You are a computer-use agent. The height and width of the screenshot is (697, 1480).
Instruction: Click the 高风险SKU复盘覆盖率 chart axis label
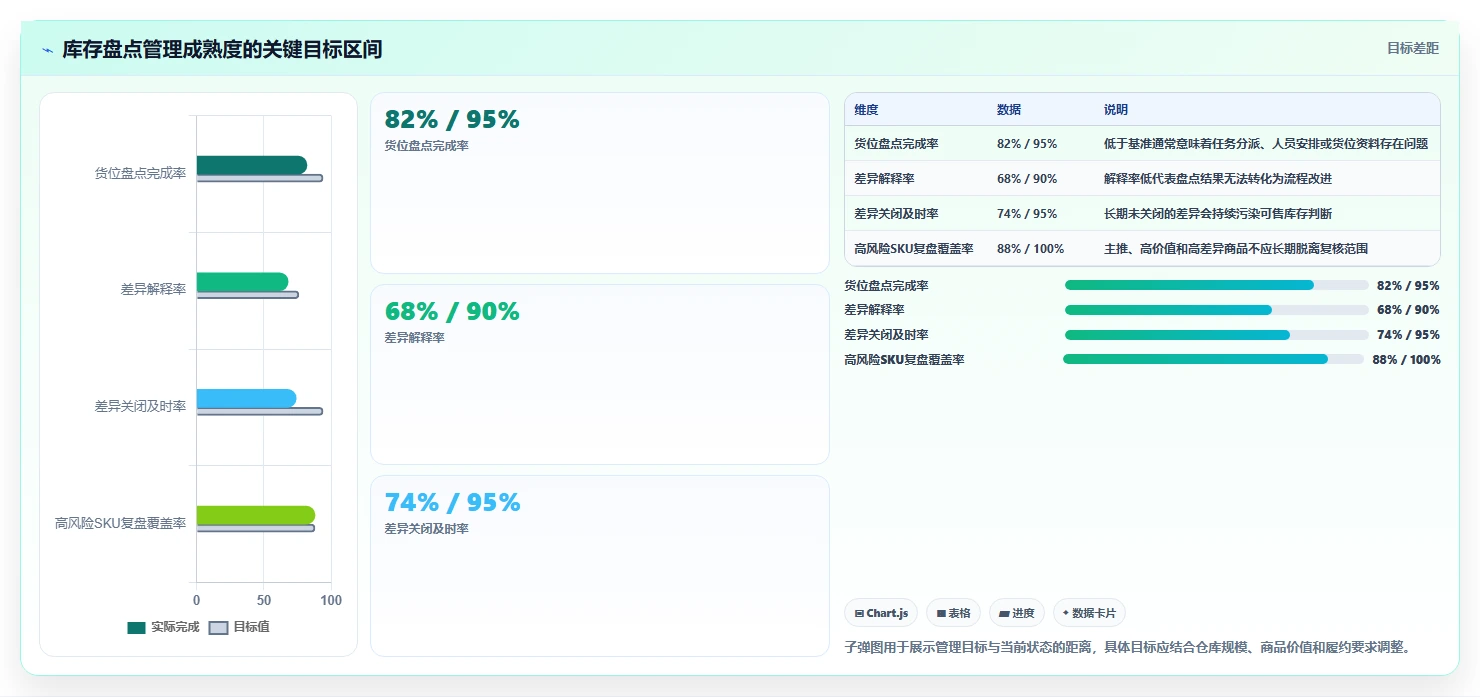[x=120, y=523]
